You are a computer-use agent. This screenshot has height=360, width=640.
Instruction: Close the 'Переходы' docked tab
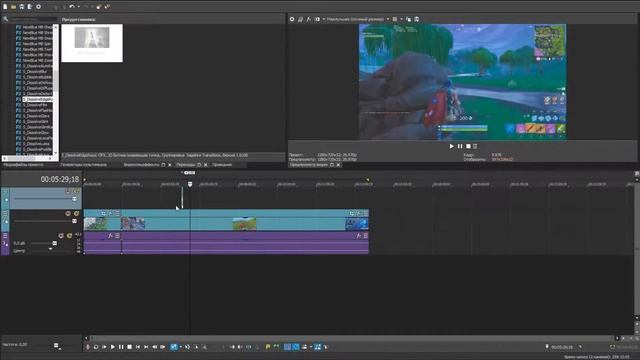coord(206,165)
